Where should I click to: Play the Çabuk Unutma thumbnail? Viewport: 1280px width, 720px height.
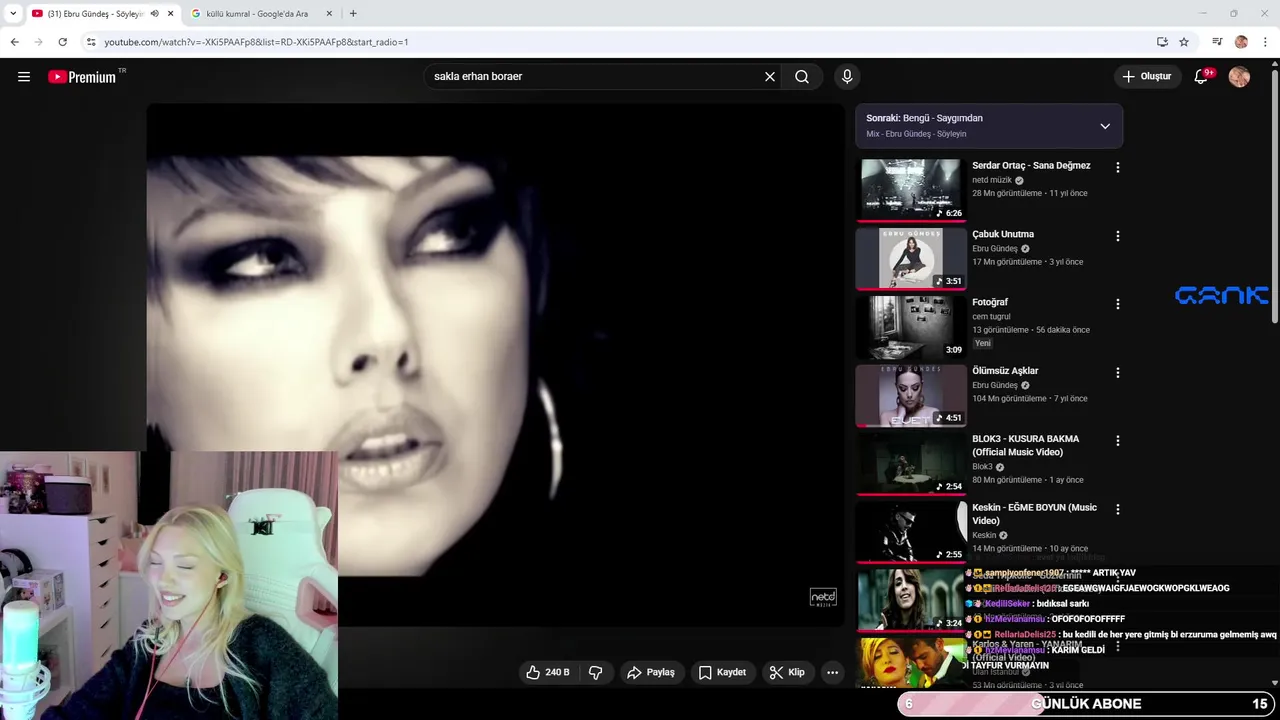911,258
